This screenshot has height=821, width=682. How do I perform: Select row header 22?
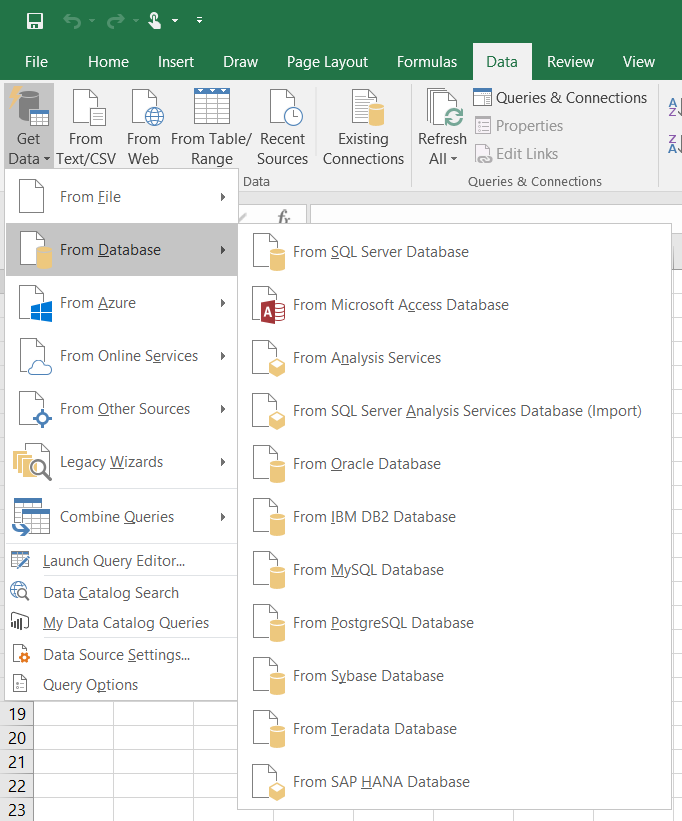point(17,786)
